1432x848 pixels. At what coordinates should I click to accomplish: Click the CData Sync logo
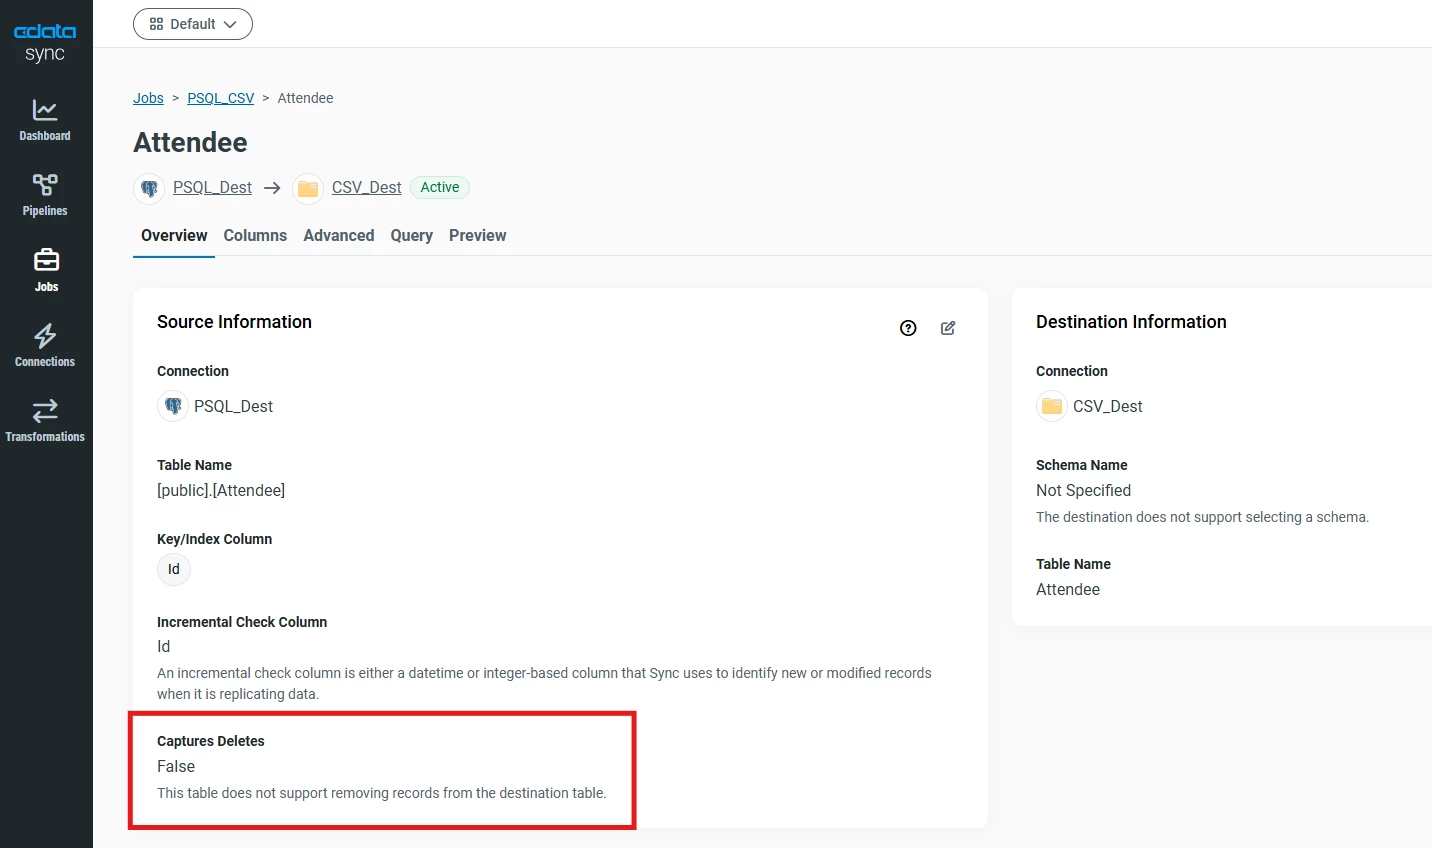[45, 42]
